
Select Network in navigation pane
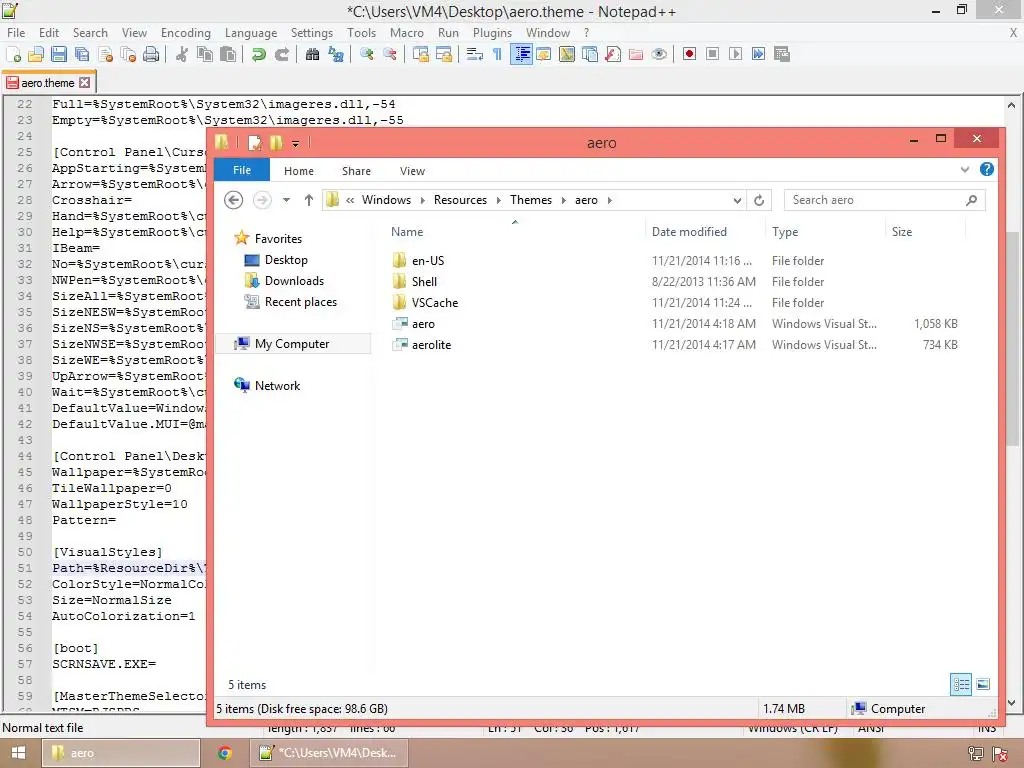click(277, 385)
